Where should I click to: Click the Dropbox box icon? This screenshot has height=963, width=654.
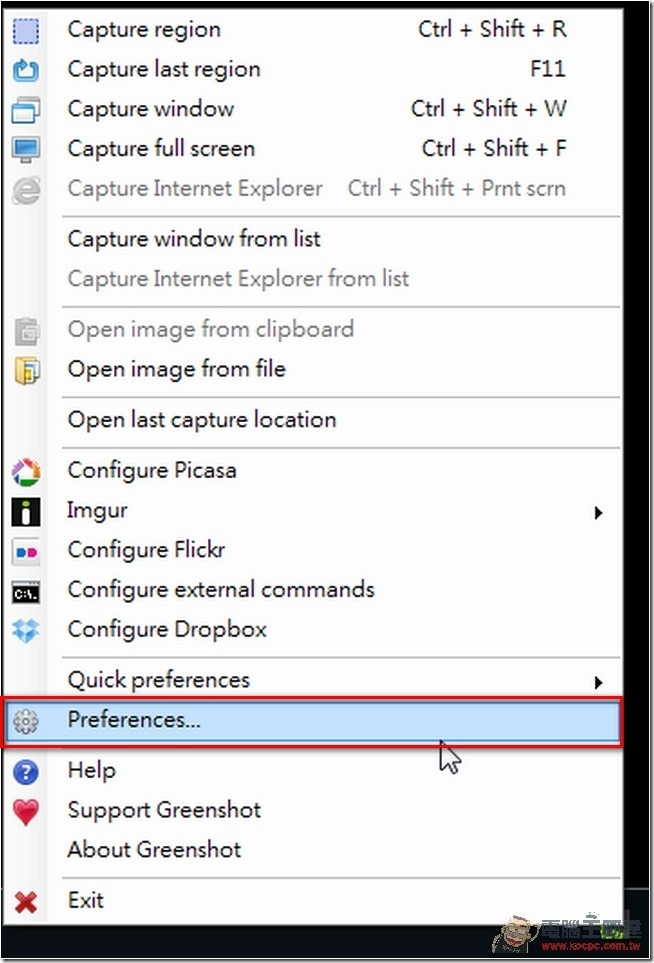pos(26,630)
